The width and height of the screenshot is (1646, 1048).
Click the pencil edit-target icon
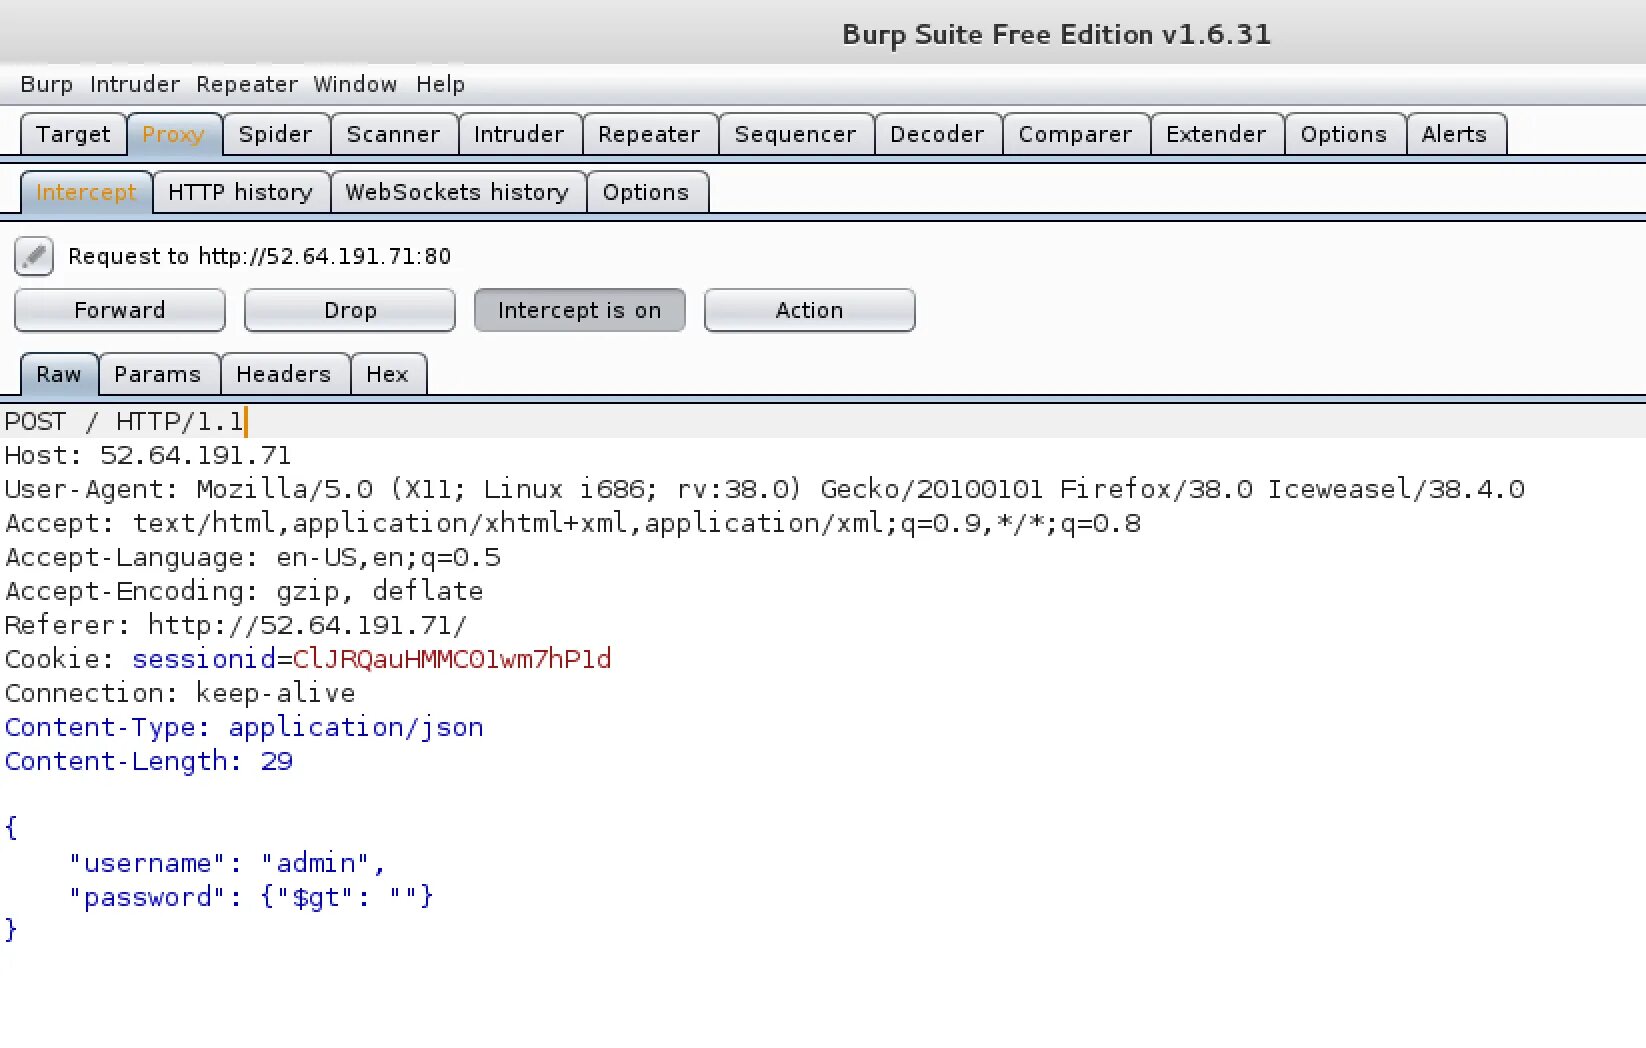click(33, 256)
